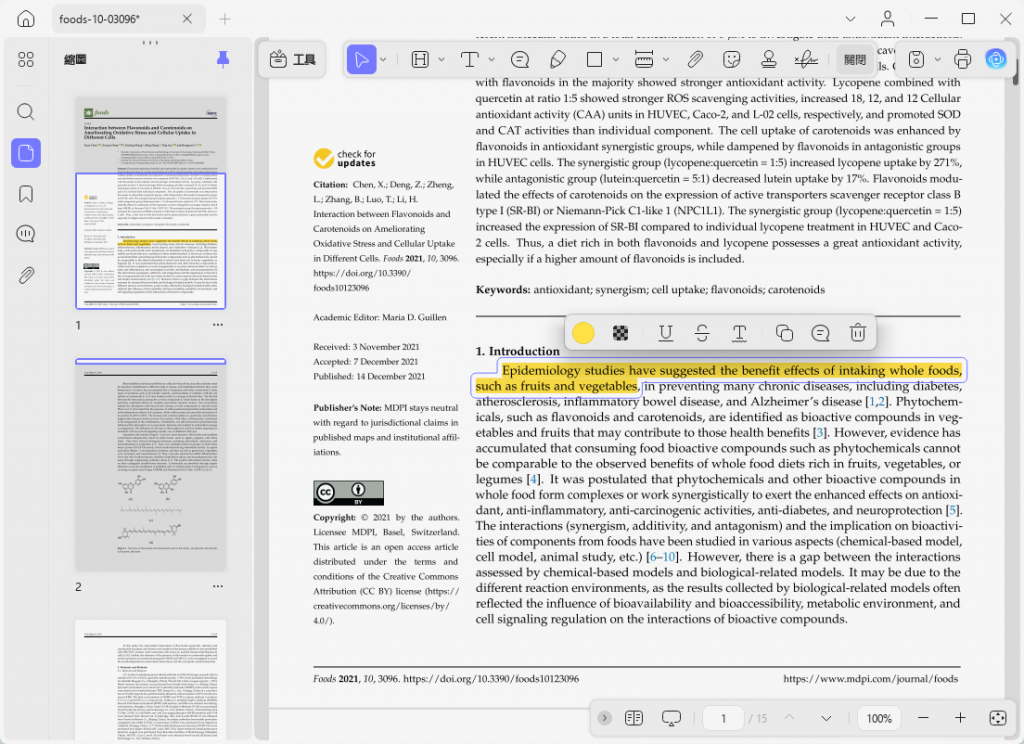
Task: Attach a file with paperclip tool
Action: pyautogui.click(x=695, y=59)
